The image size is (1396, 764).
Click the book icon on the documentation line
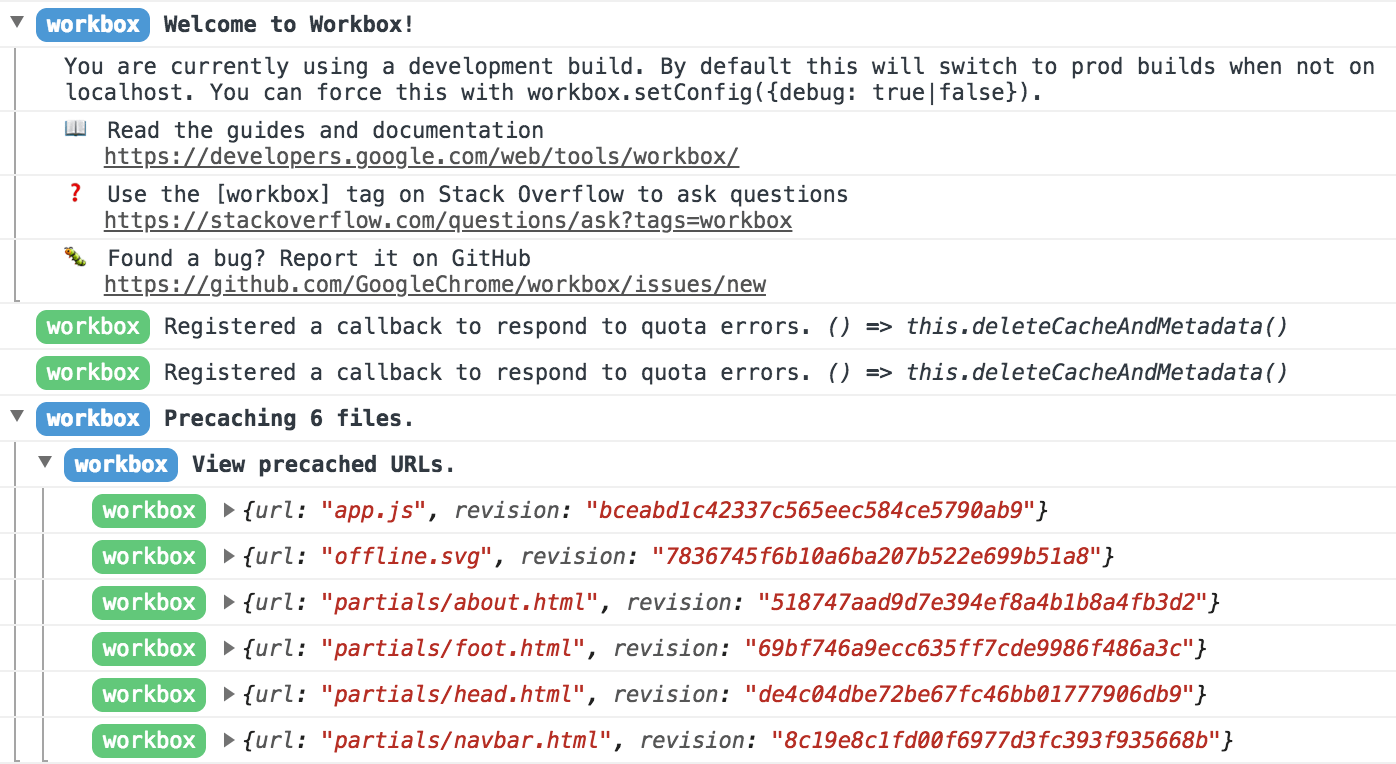tap(75, 129)
